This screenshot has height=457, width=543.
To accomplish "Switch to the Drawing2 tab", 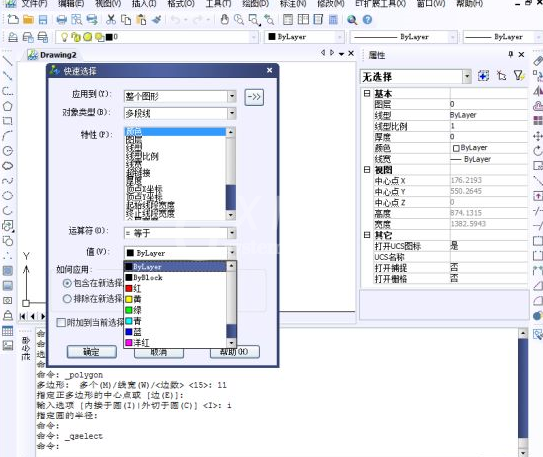I will [52, 55].
